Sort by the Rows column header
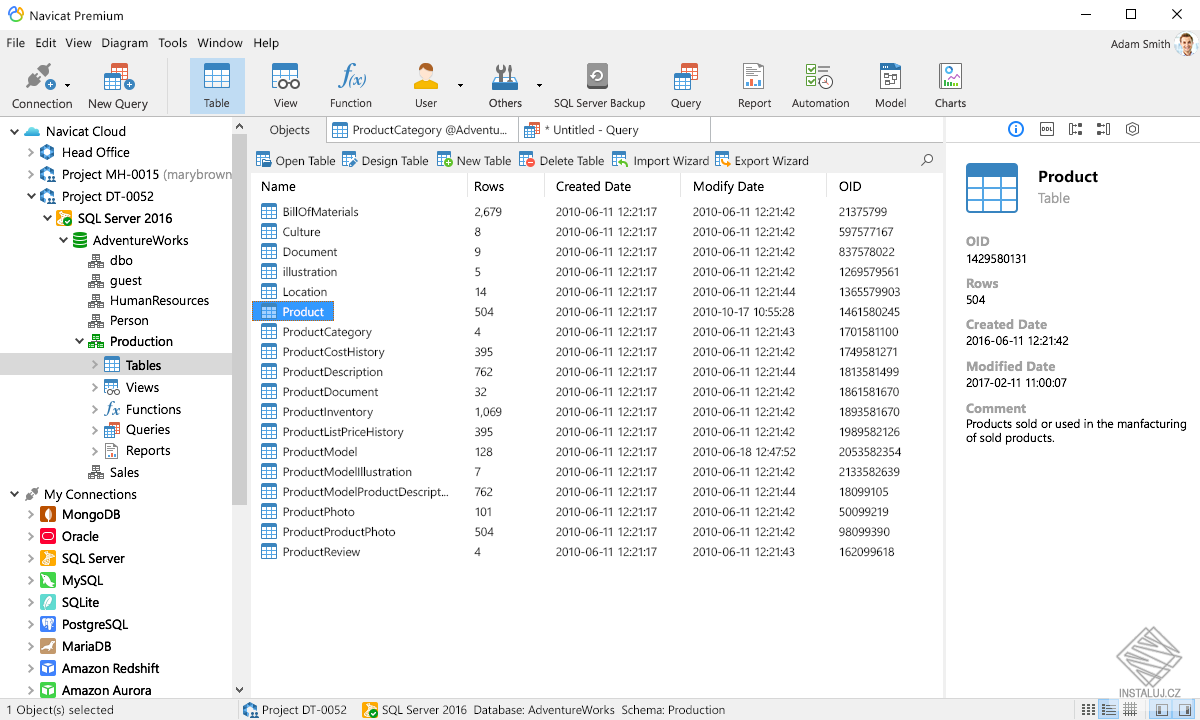This screenshot has height=720, width=1200. (506, 186)
